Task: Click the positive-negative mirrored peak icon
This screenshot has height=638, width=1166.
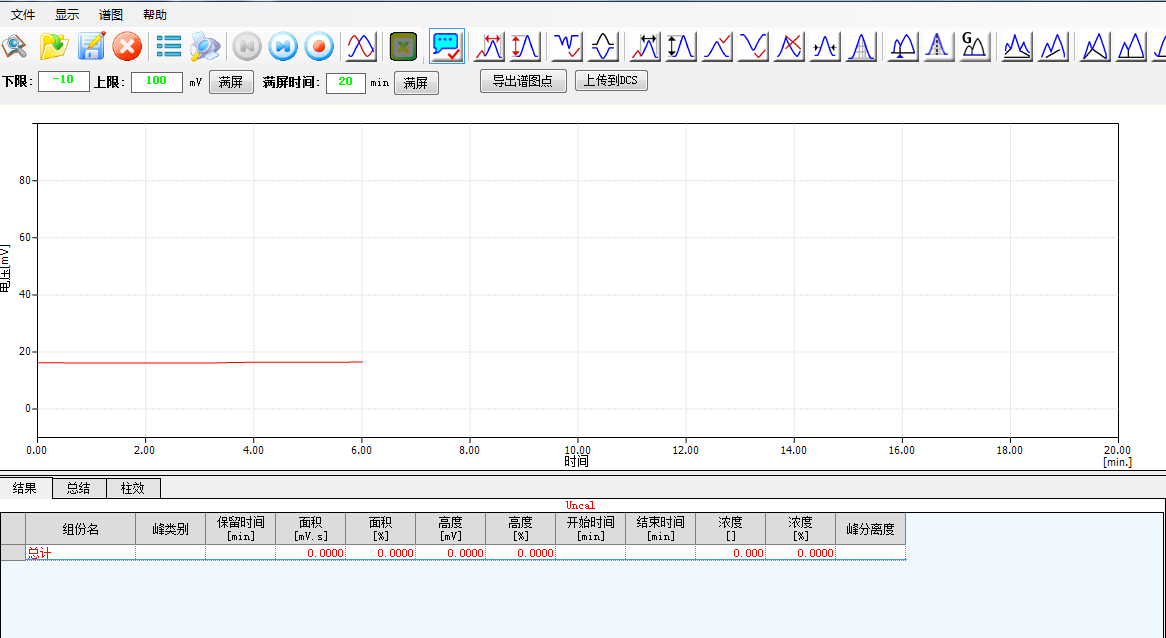Action: [603, 47]
